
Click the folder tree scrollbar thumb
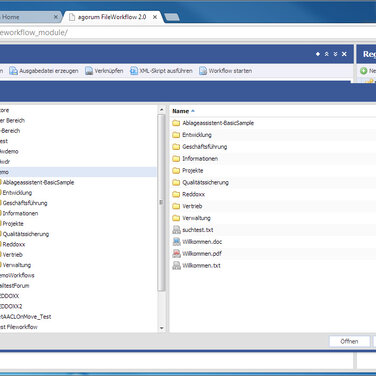[x=162, y=203]
